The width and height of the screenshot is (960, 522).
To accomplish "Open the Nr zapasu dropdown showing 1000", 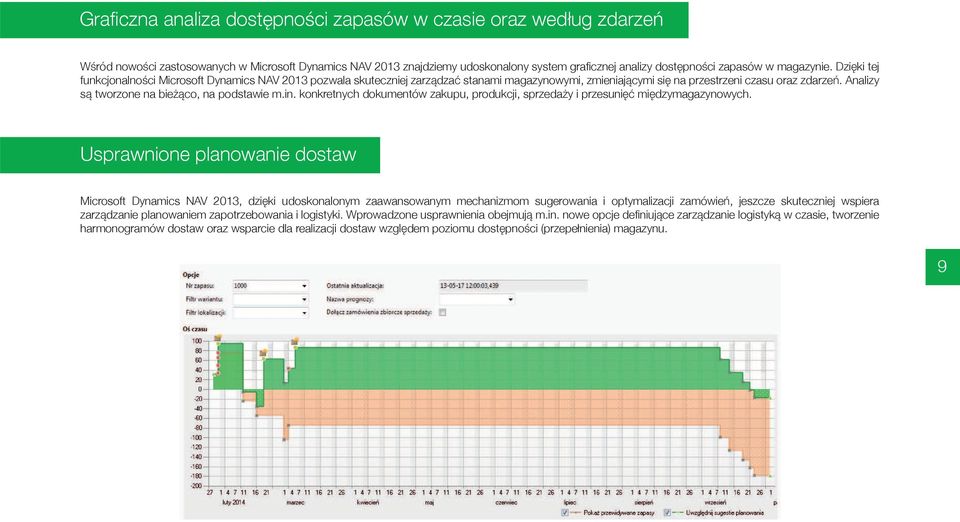I will (x=270, y=286).
